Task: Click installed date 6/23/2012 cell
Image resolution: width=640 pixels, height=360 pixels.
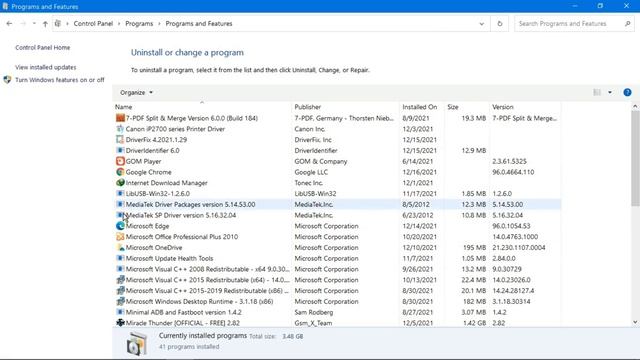Action: click(x=418, y=215)
